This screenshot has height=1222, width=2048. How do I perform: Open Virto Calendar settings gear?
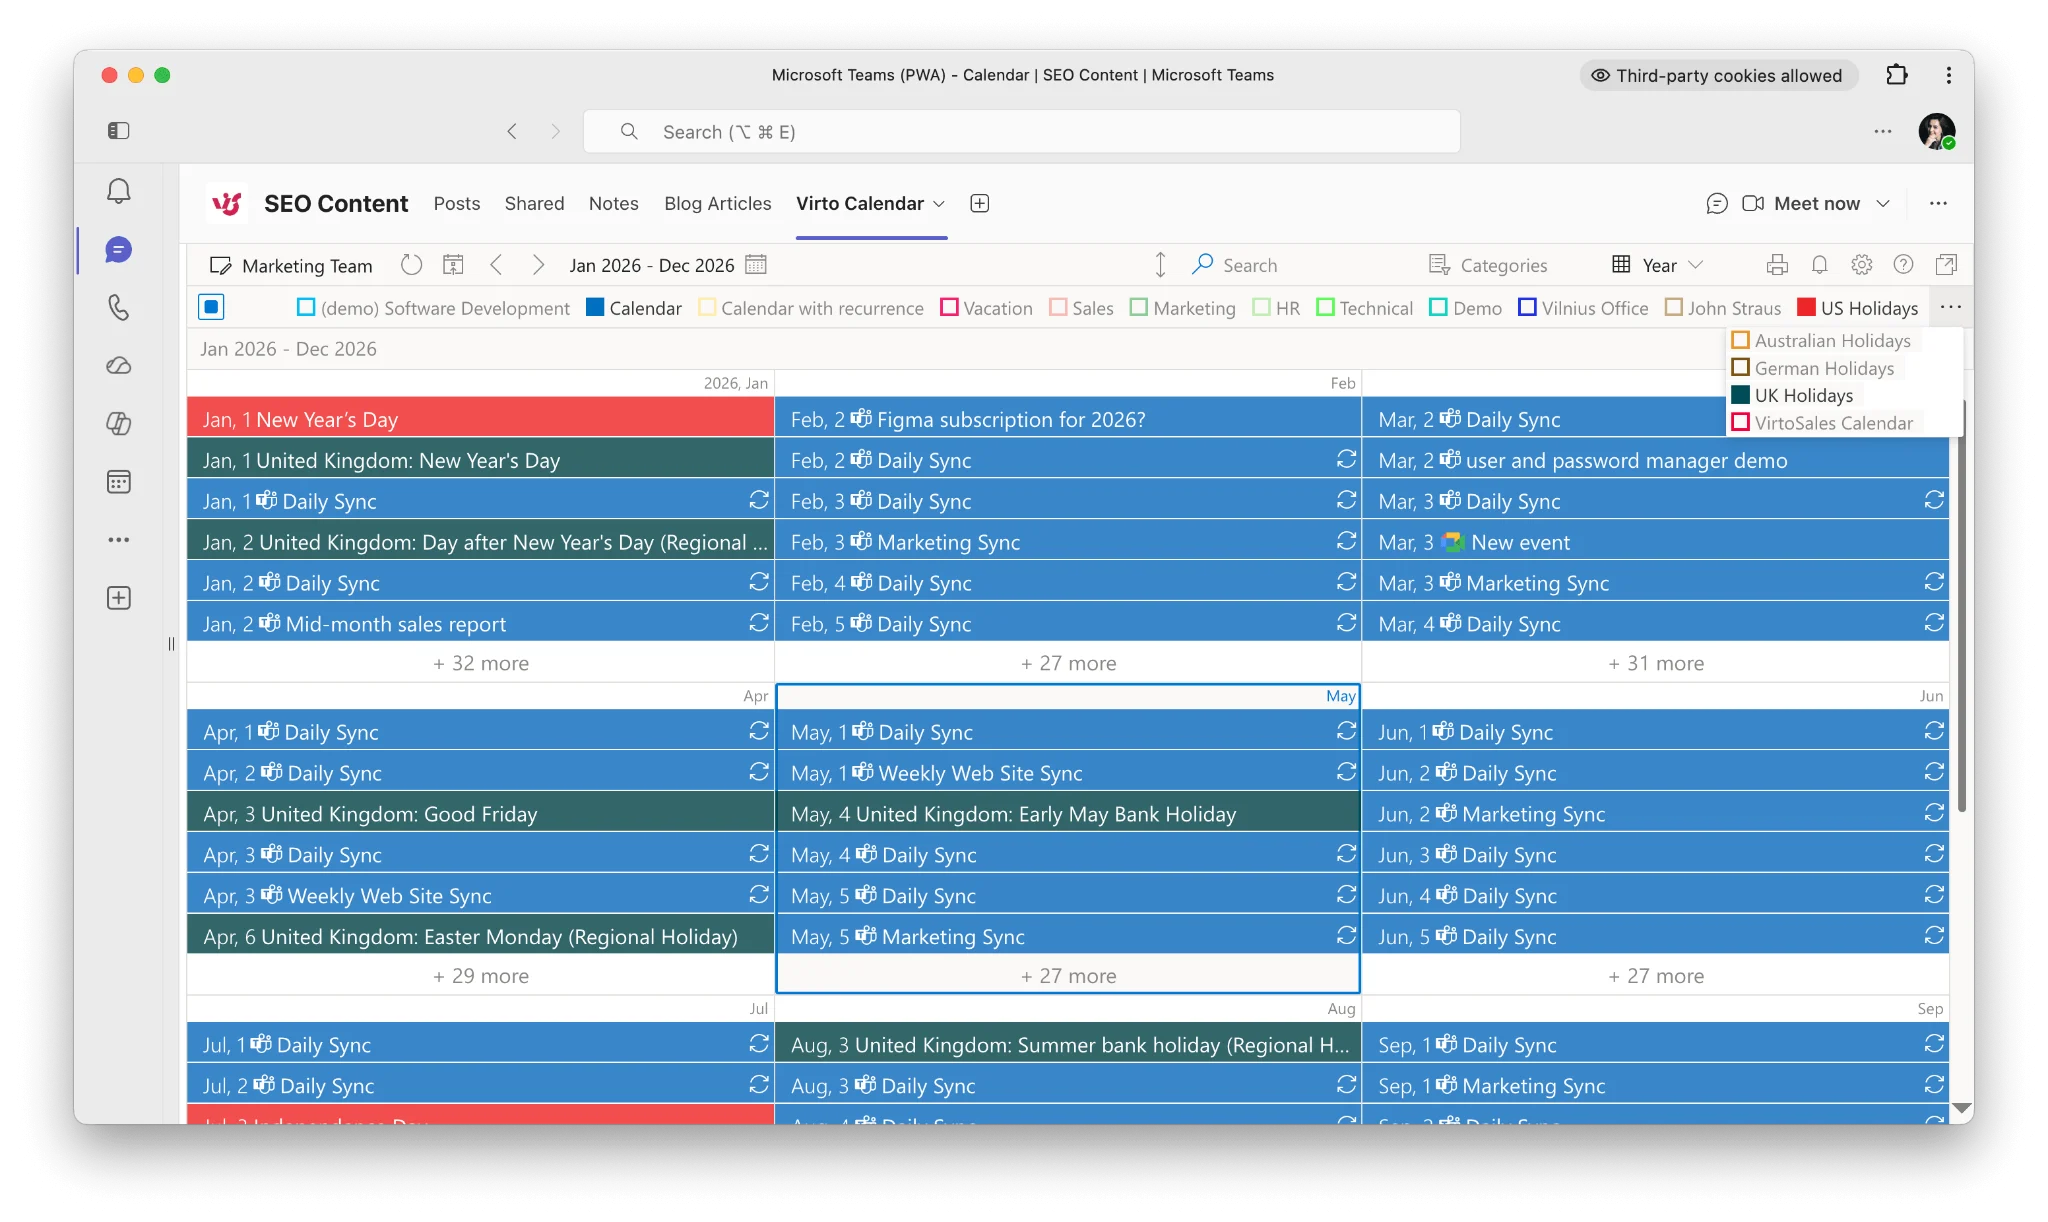click(1862, 265)
